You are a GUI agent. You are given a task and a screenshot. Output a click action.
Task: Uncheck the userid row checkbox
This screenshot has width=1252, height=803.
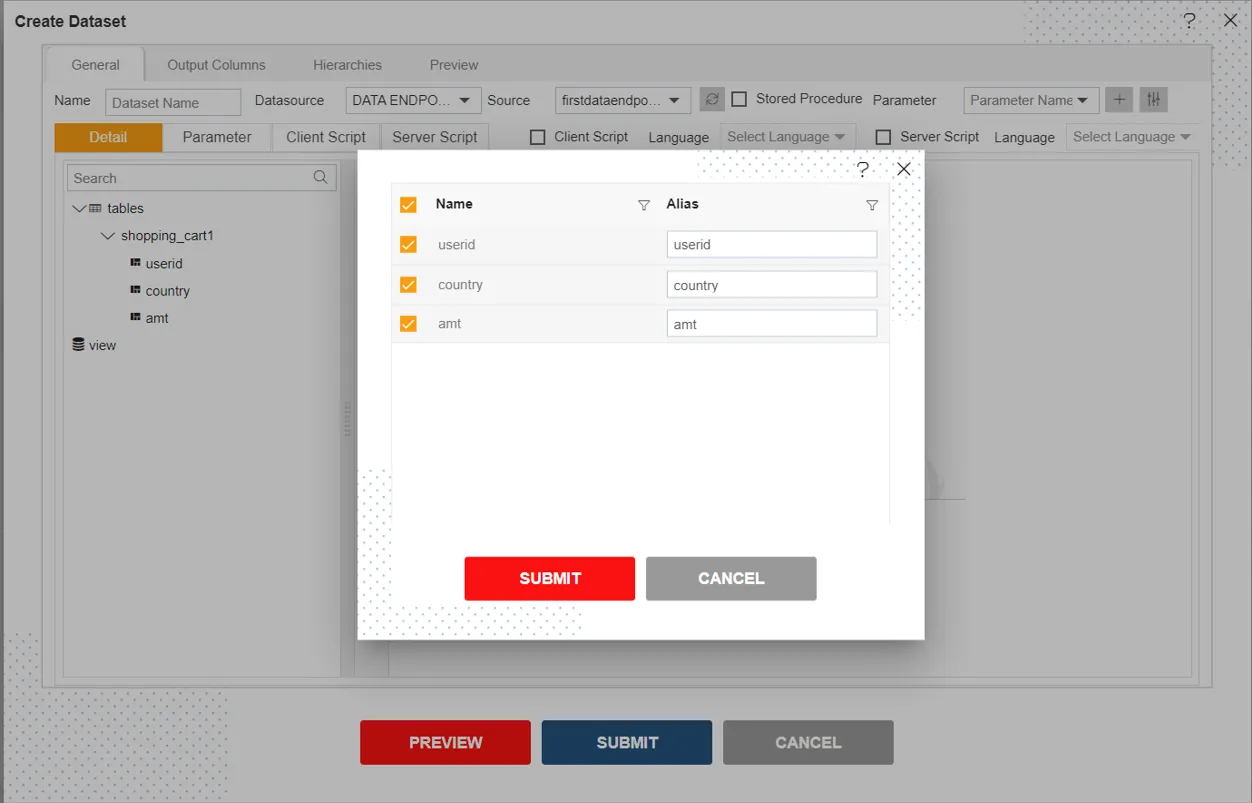click(408, 244)
